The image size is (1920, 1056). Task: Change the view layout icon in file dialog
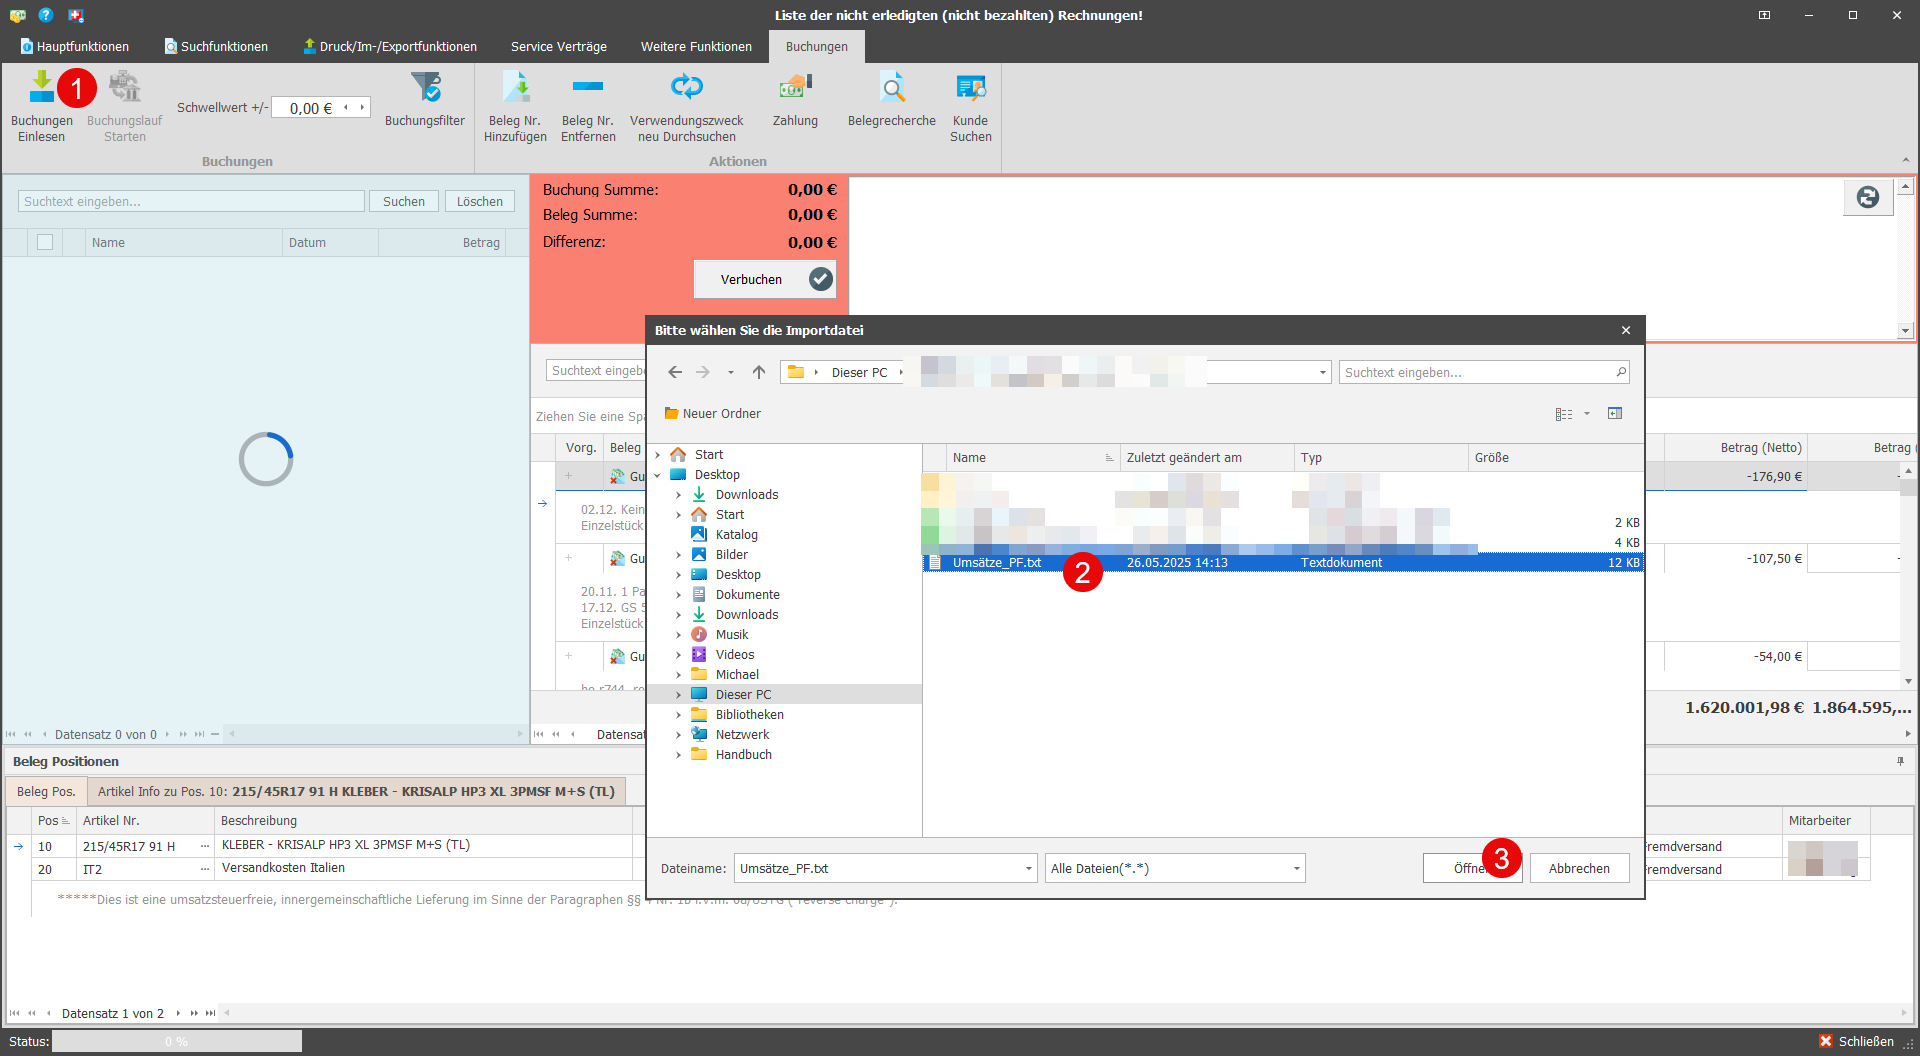tap(1564, 414)
